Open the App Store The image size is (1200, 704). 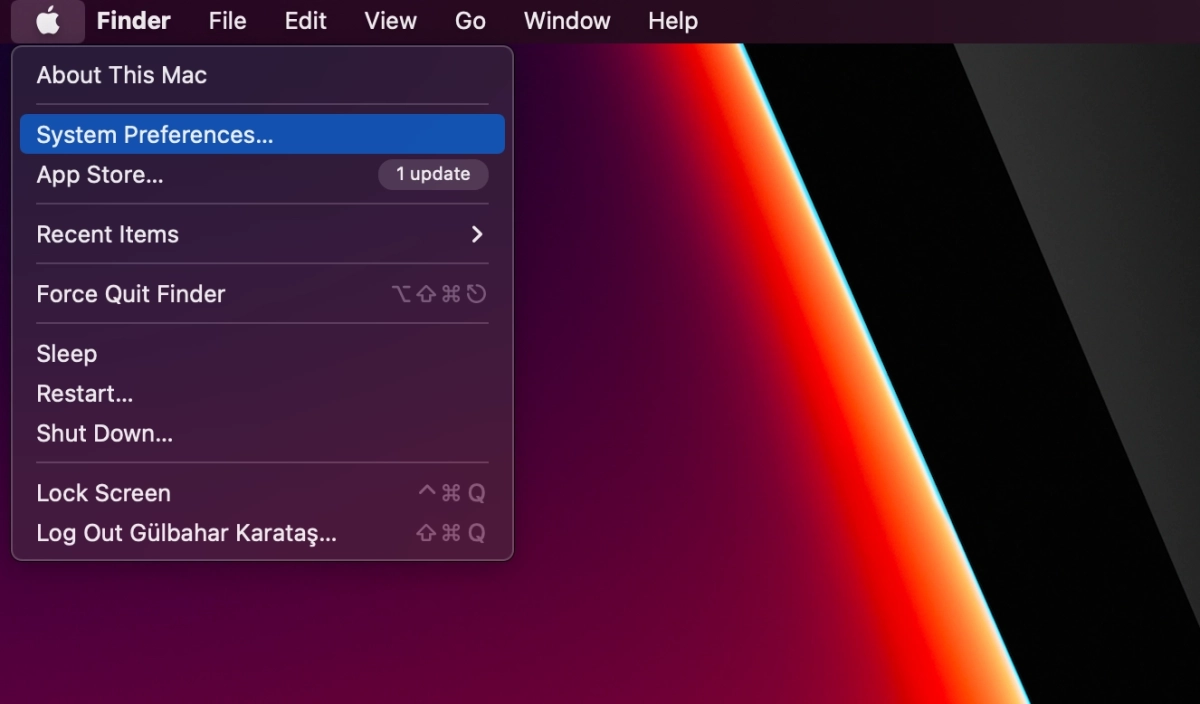100,174
